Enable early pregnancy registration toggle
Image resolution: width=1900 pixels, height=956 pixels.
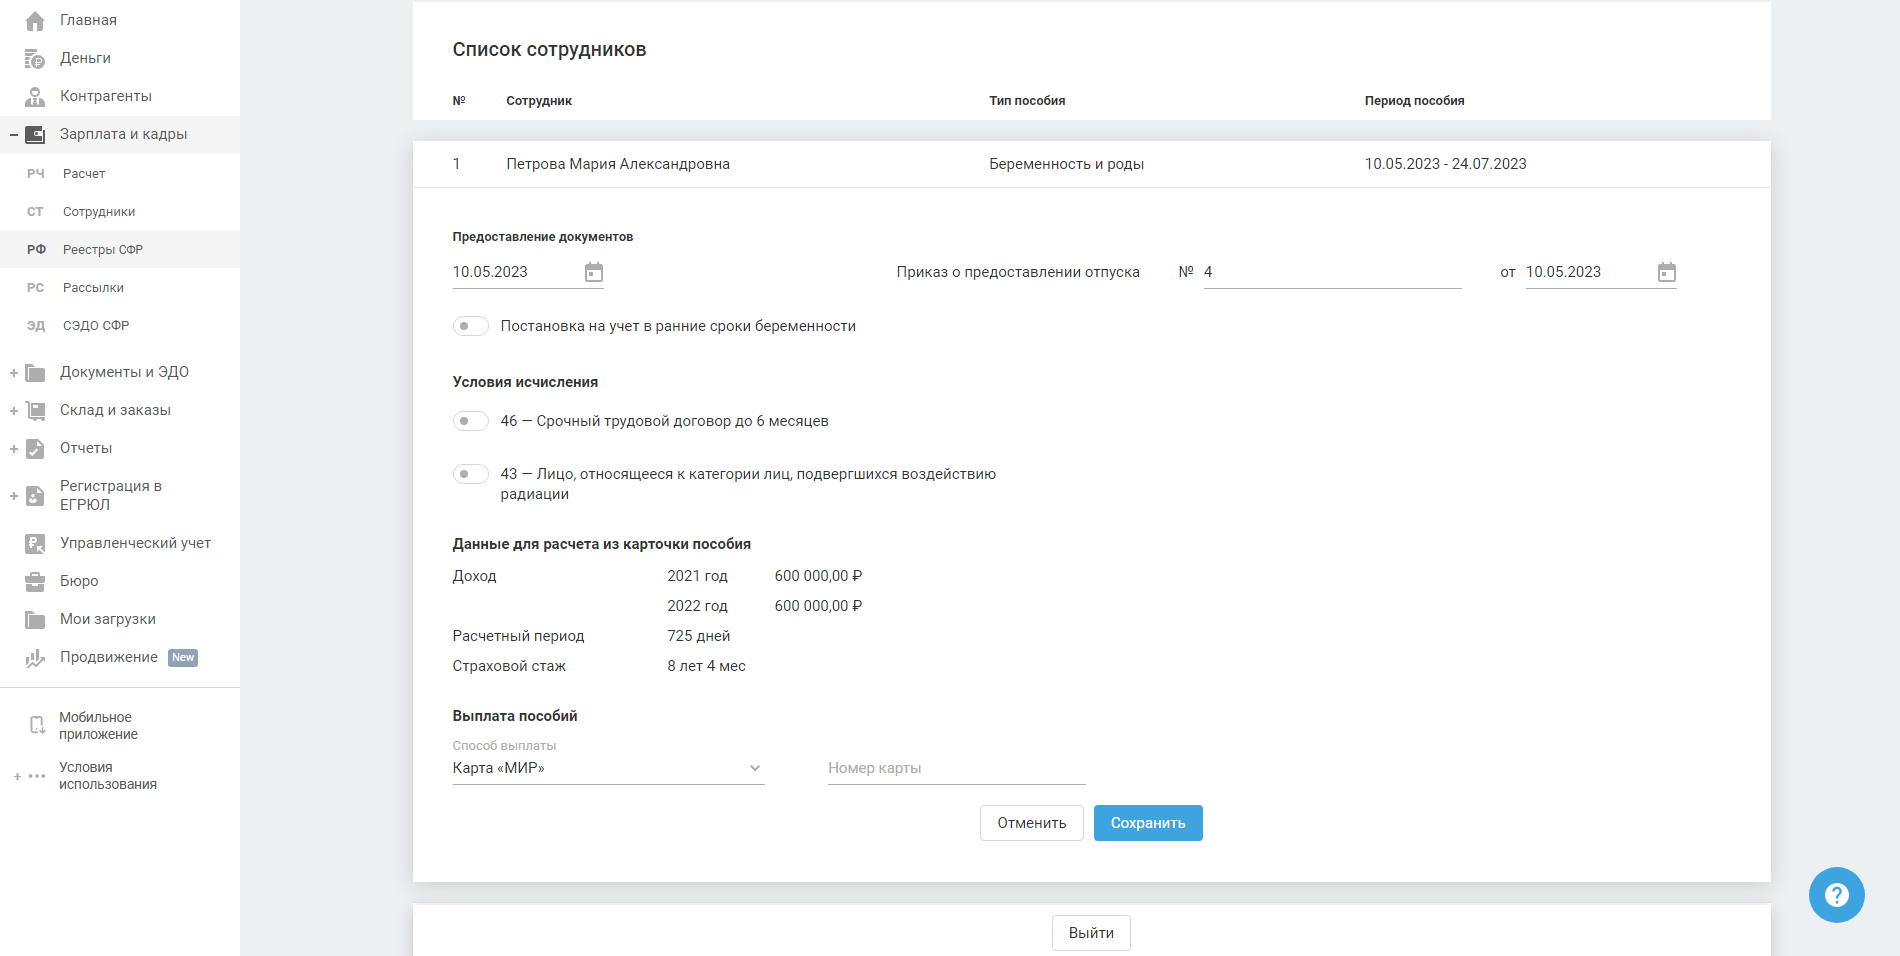pyautogui.click(x=470, y=326)
